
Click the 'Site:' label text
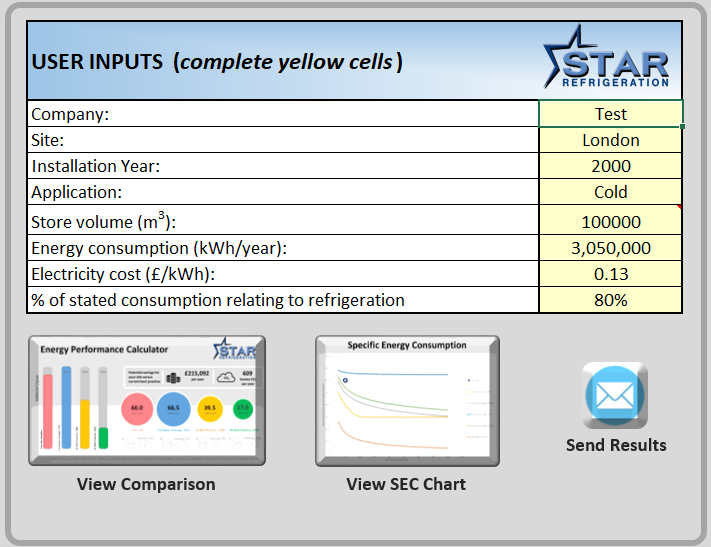coord(47,140)
